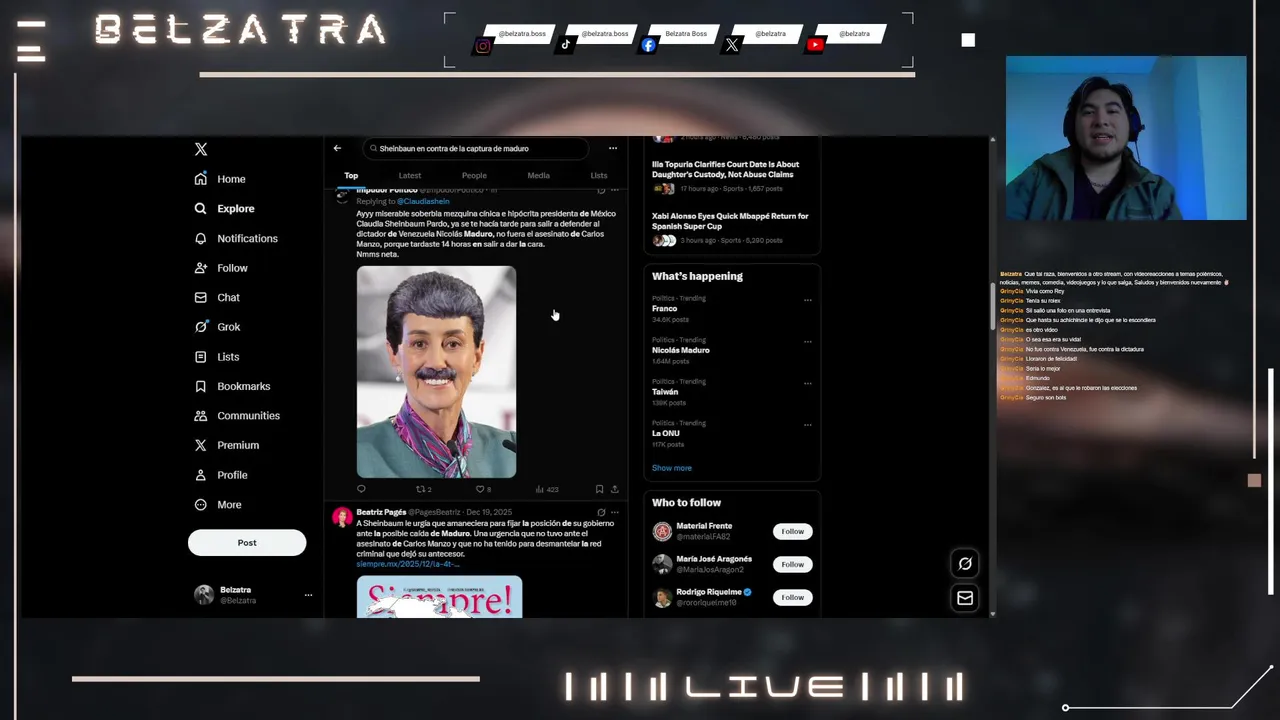The width and height of the screenshot is (1280, 720).
Task: Click Show more under What's happening
Action: click(x=672, y=468)
